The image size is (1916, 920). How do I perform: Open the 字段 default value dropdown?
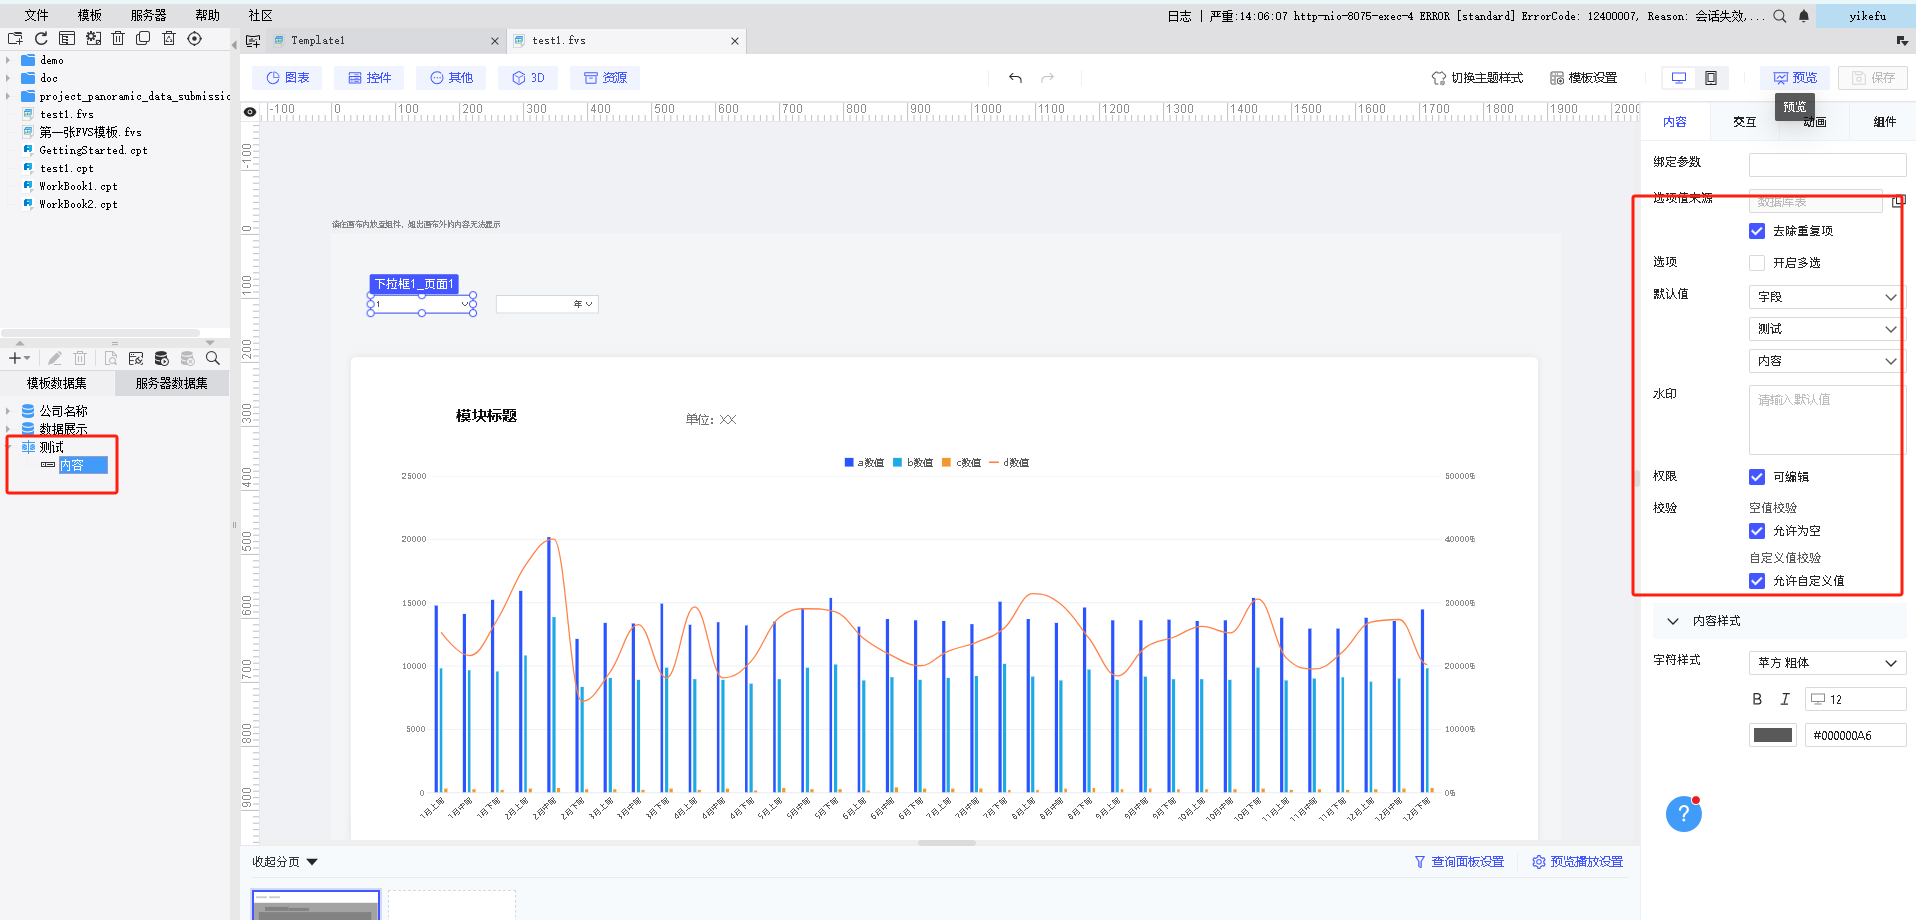pyautogui.click(x=1826, y=297)
